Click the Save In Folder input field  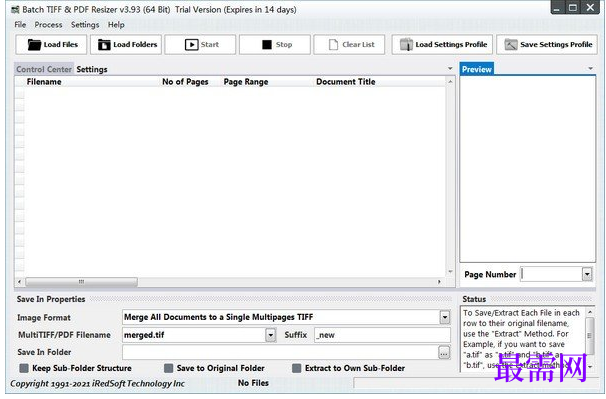click(280, 352)
